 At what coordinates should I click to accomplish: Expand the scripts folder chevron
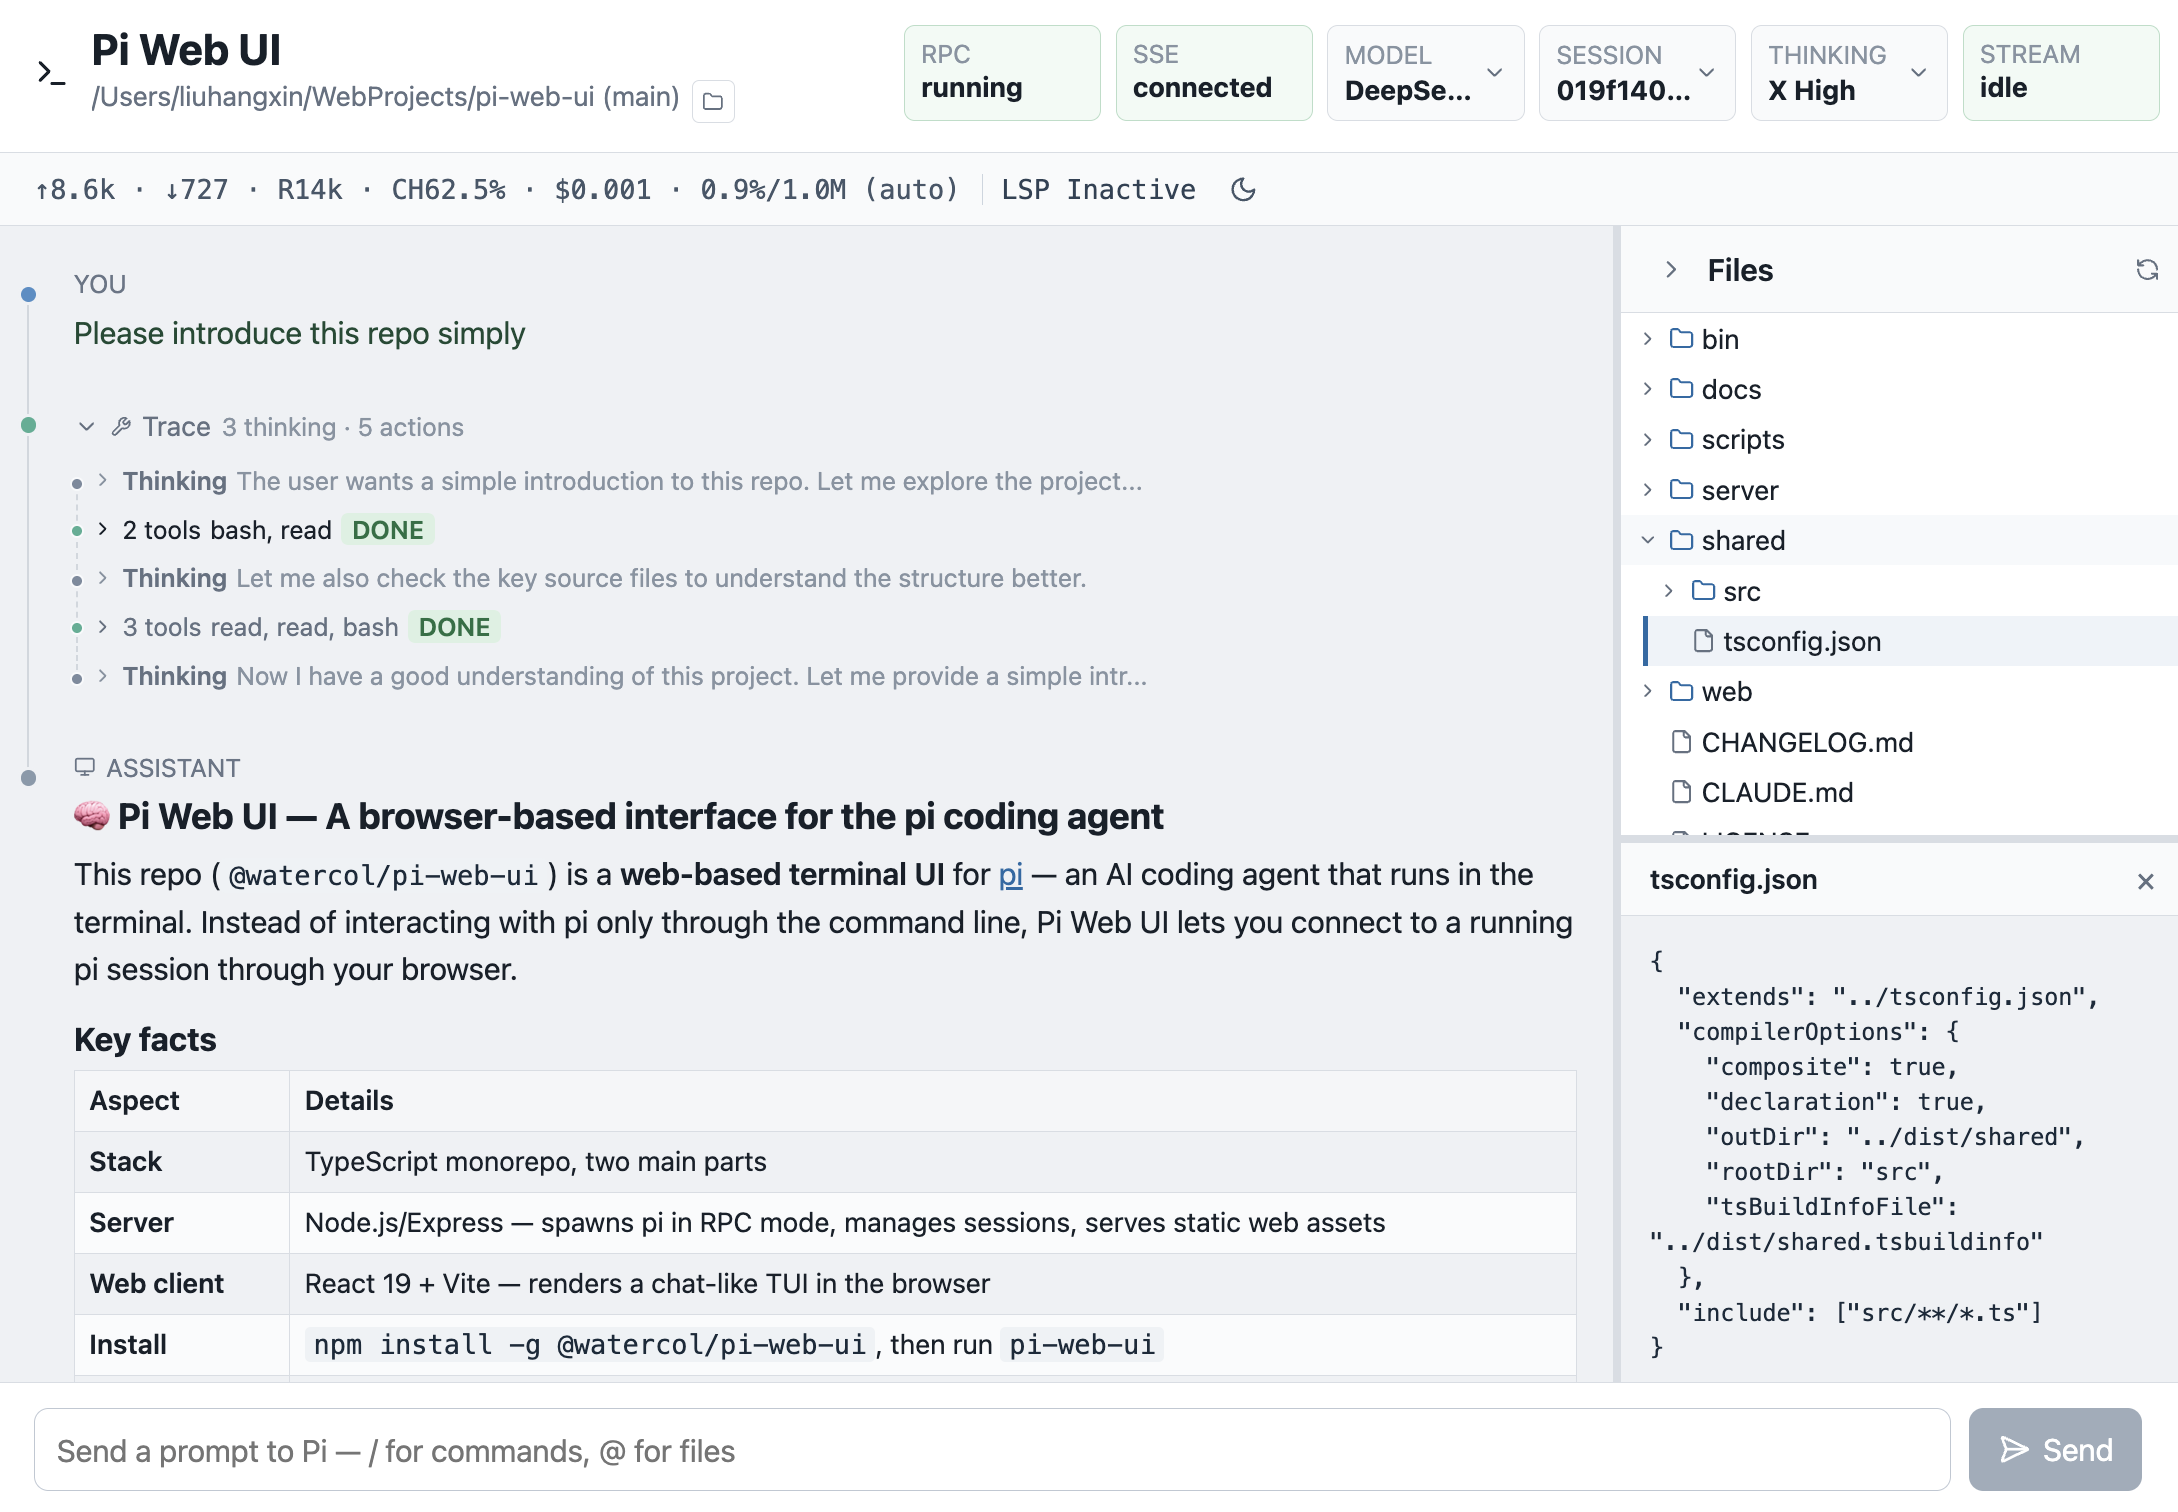pos(1647,439)
